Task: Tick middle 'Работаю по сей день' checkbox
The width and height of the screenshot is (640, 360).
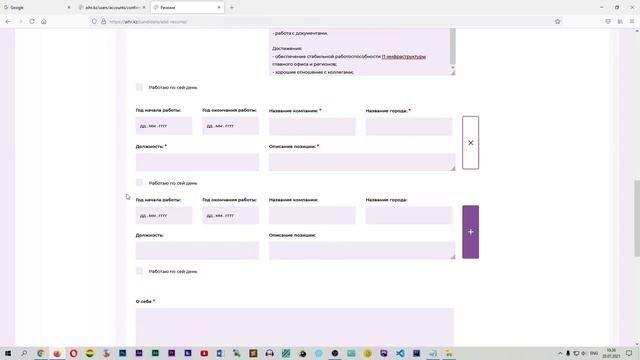Action: coord(139,182)
